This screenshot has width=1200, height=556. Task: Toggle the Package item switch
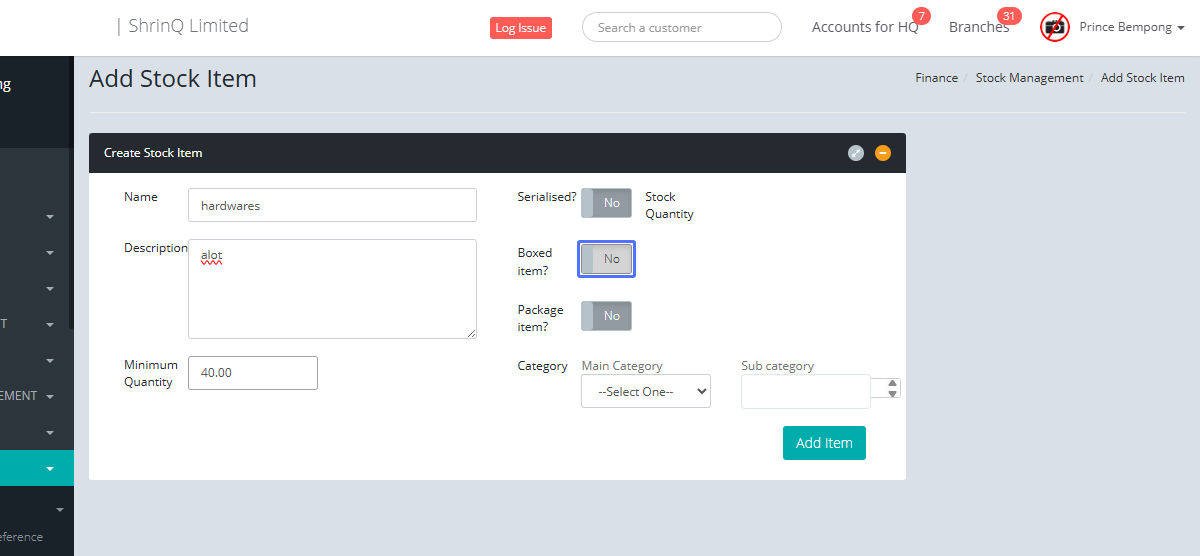606,316
